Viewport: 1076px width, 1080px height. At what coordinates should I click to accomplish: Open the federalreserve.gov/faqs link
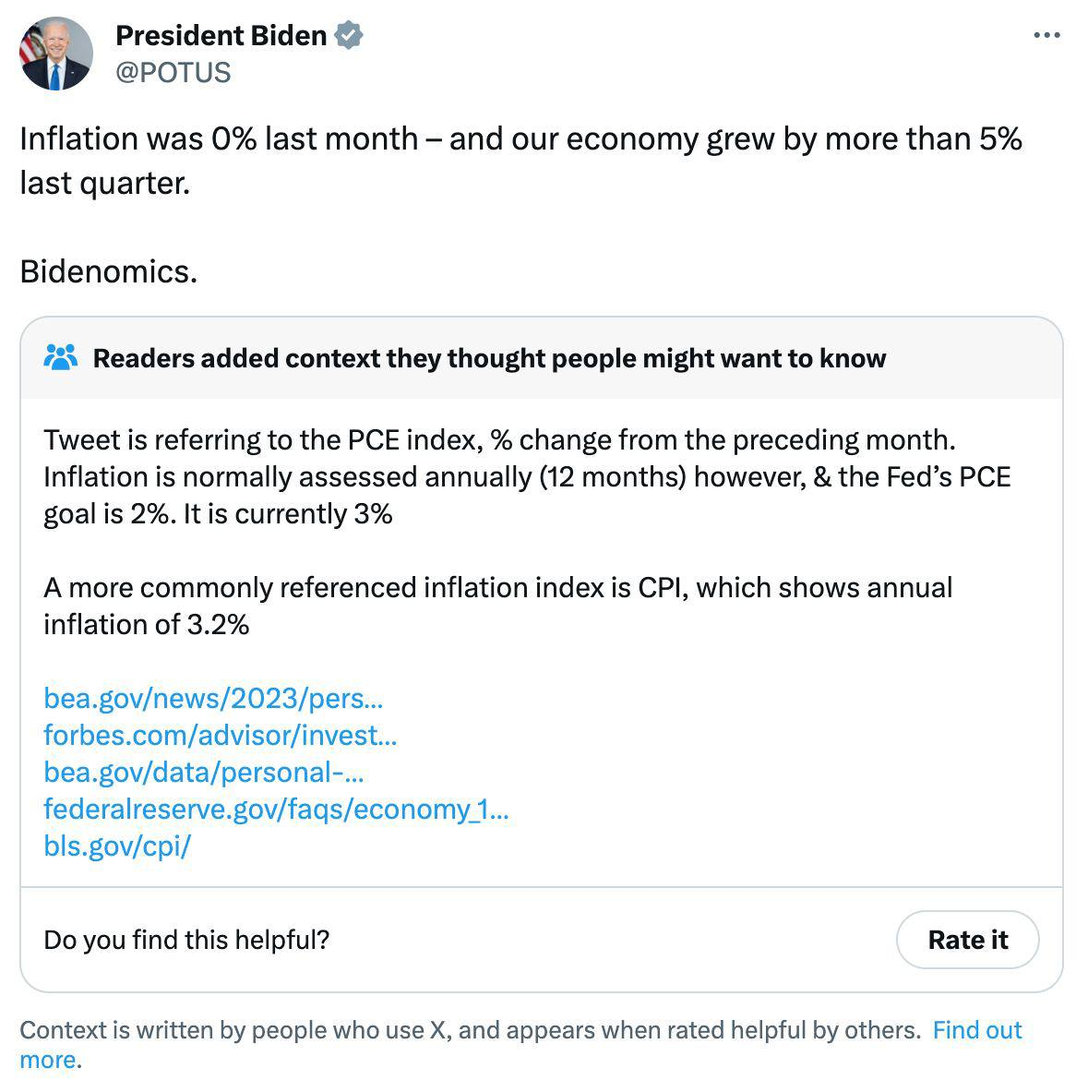[276, 809]
